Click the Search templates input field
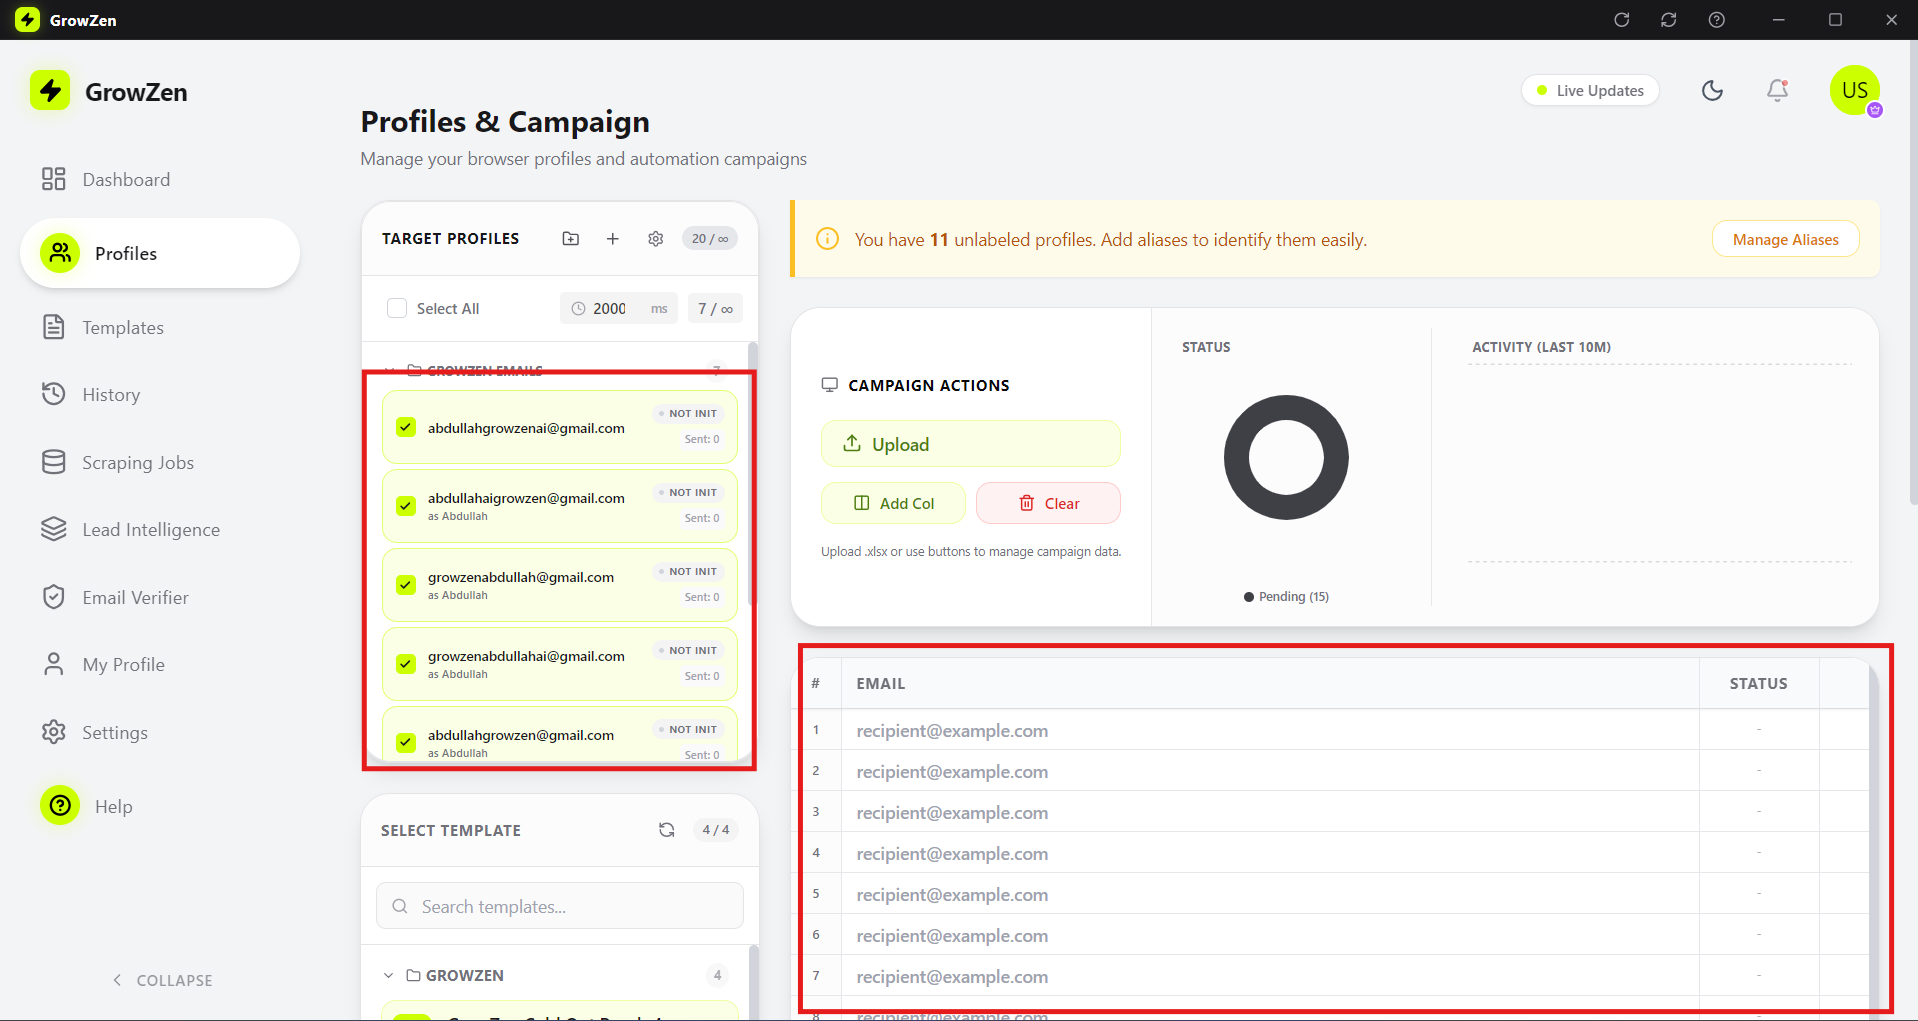 [x=559, y=906]
